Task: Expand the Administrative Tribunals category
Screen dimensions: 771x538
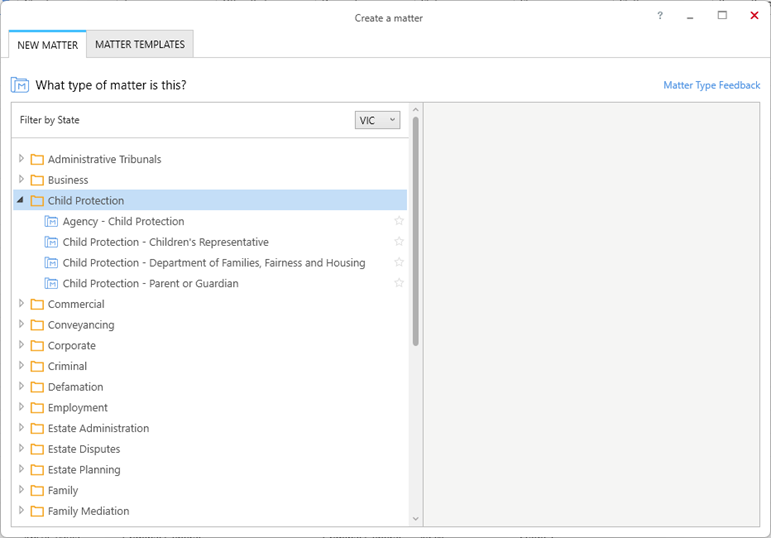Action: click(21, 159)
